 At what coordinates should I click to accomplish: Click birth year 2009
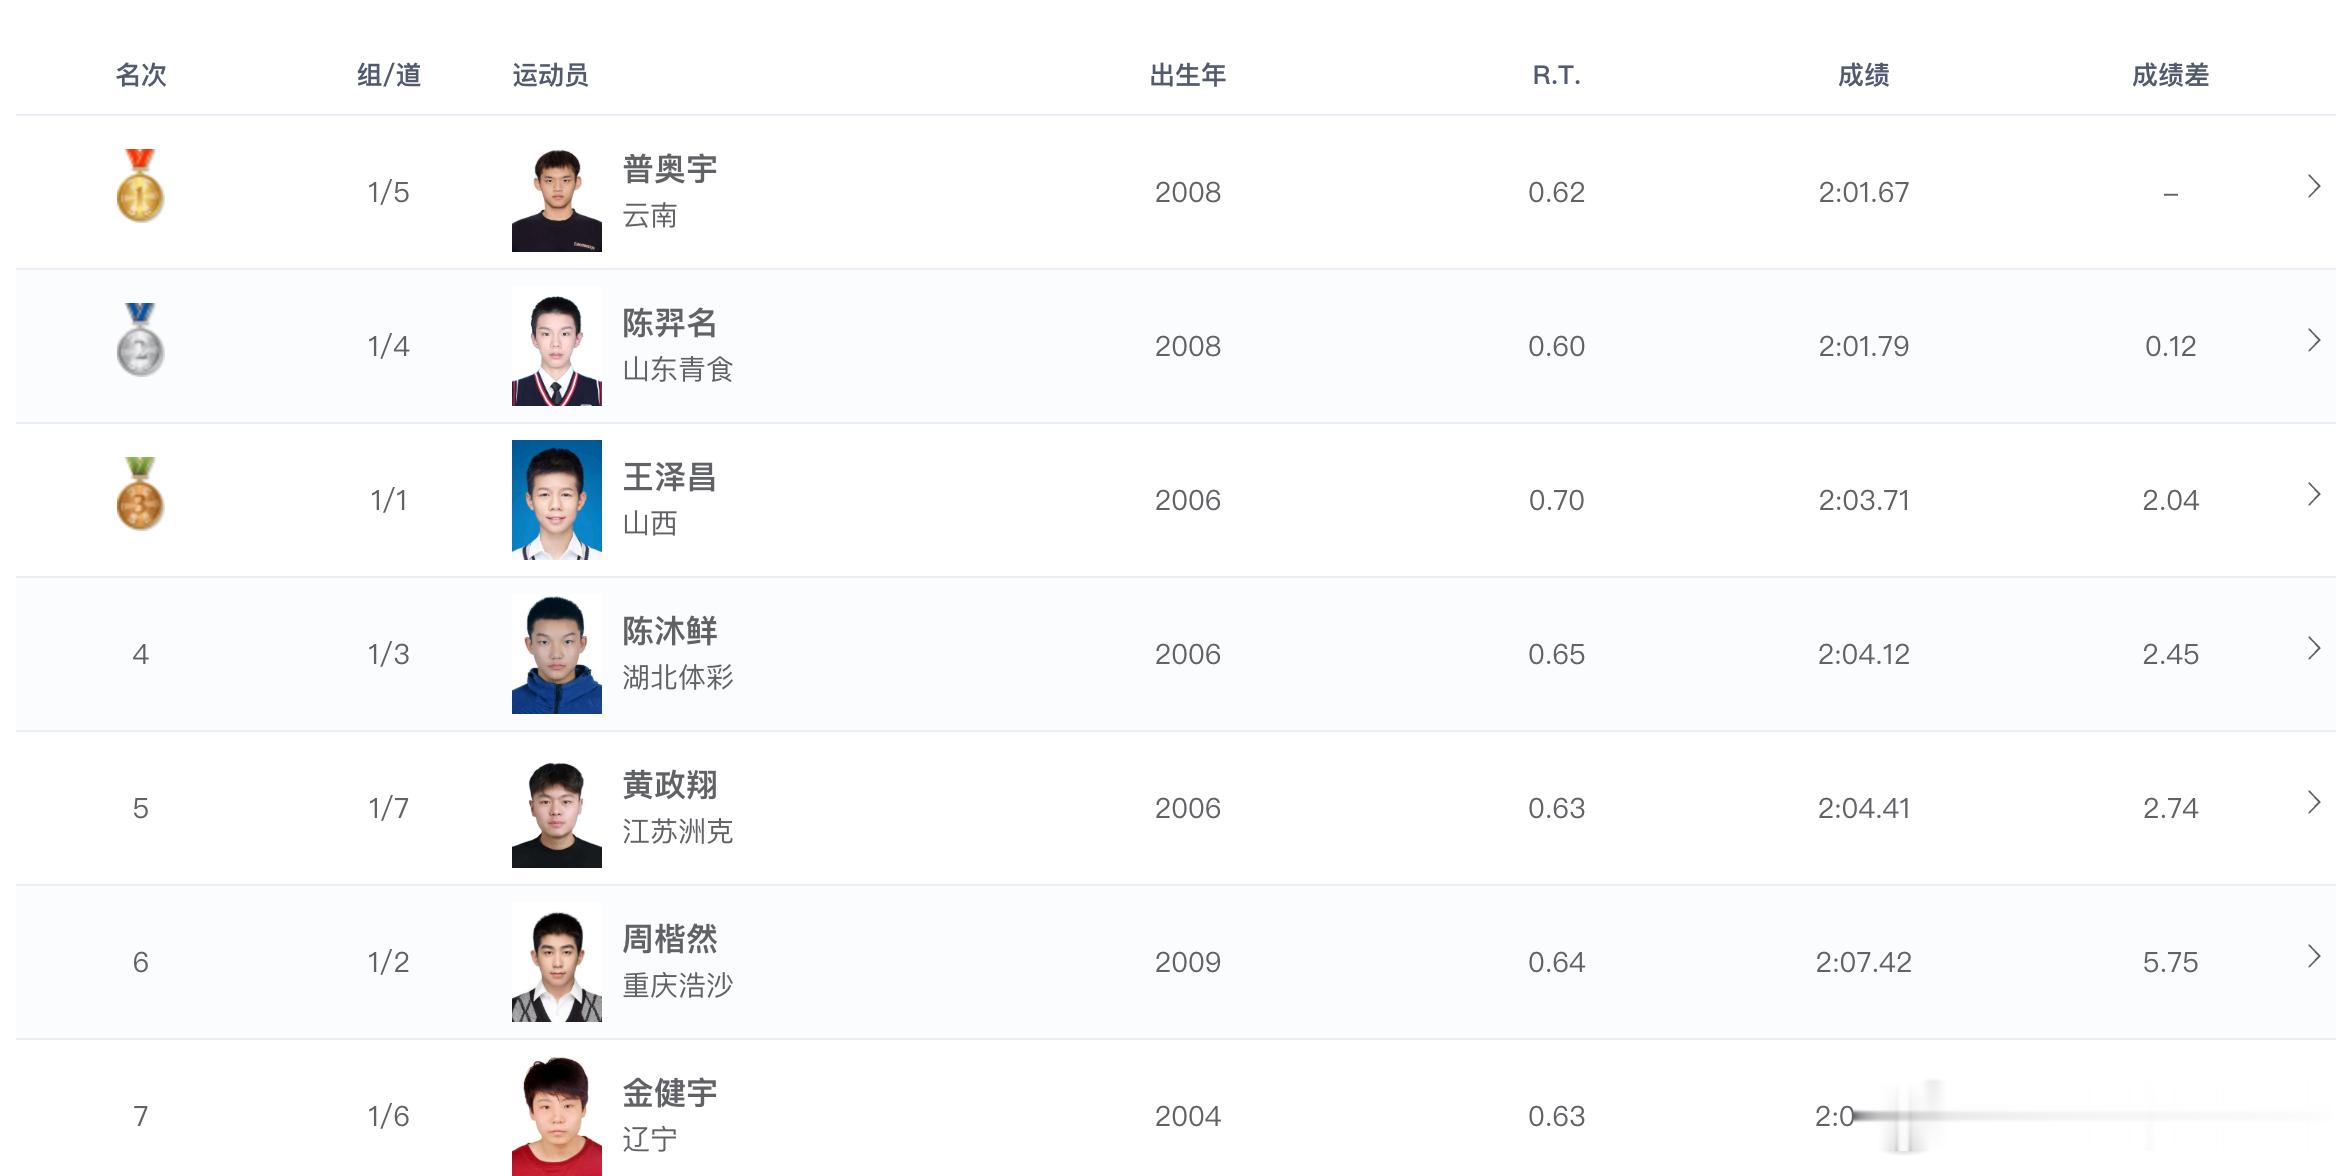[x=1188, y=962]
